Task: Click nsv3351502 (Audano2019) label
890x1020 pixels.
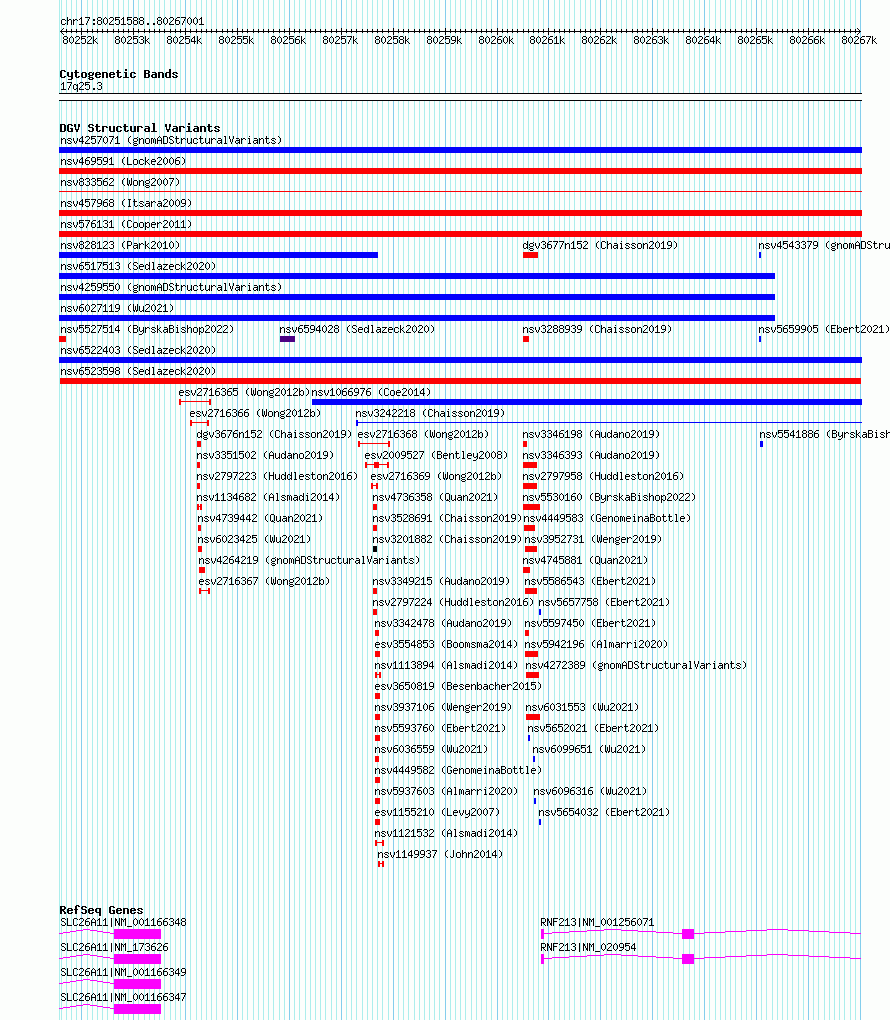Action: tap(265, 455)
